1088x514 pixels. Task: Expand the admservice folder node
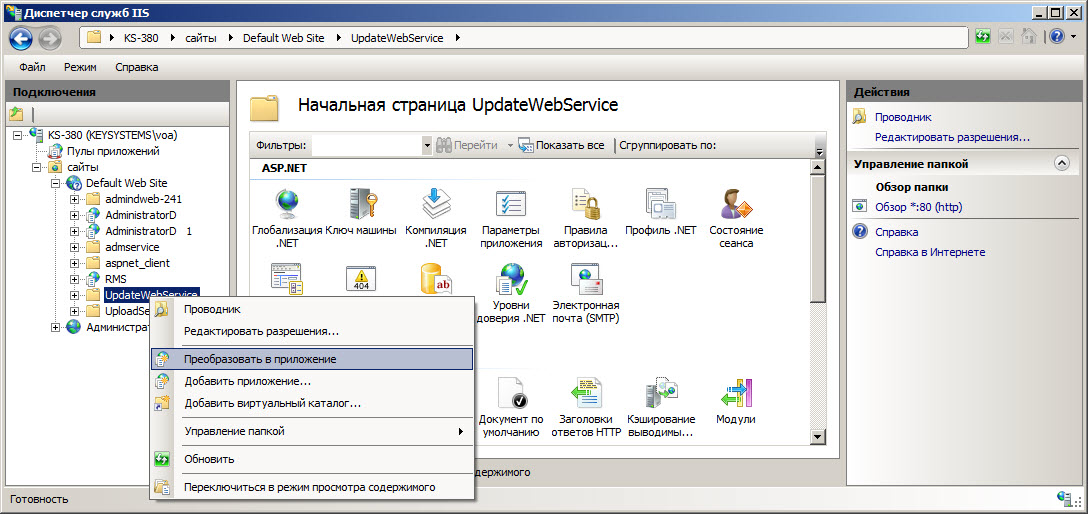(x=75, y=247)
